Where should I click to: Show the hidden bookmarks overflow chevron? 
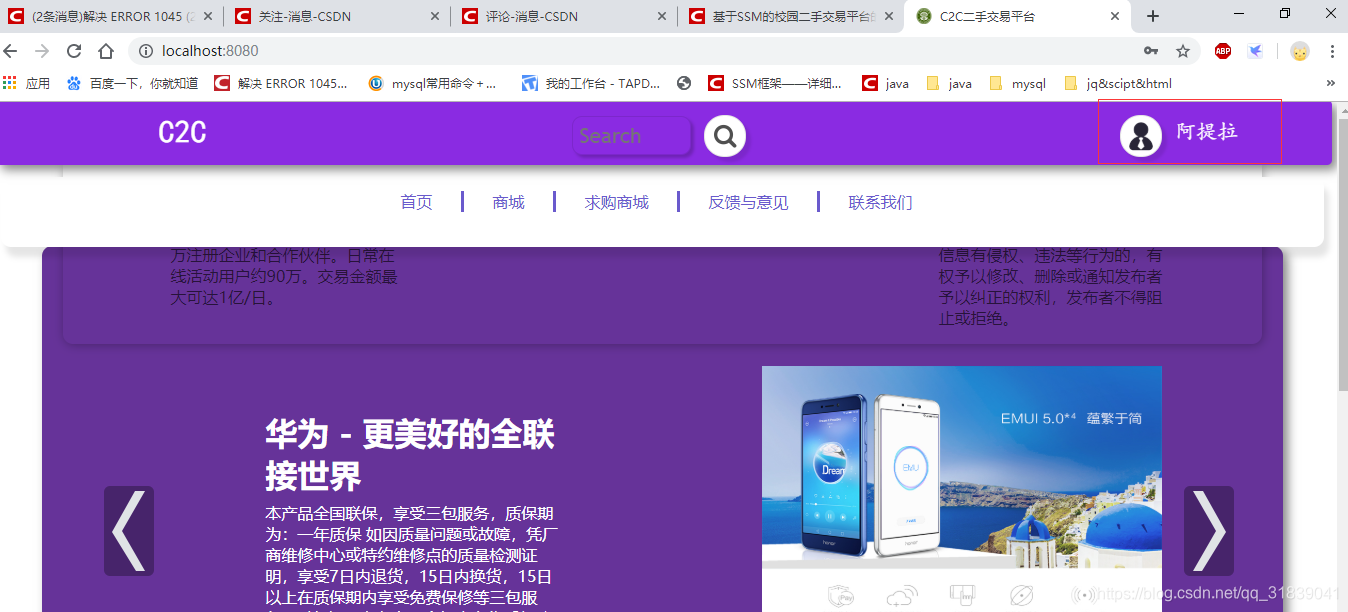pos(1331,83)
